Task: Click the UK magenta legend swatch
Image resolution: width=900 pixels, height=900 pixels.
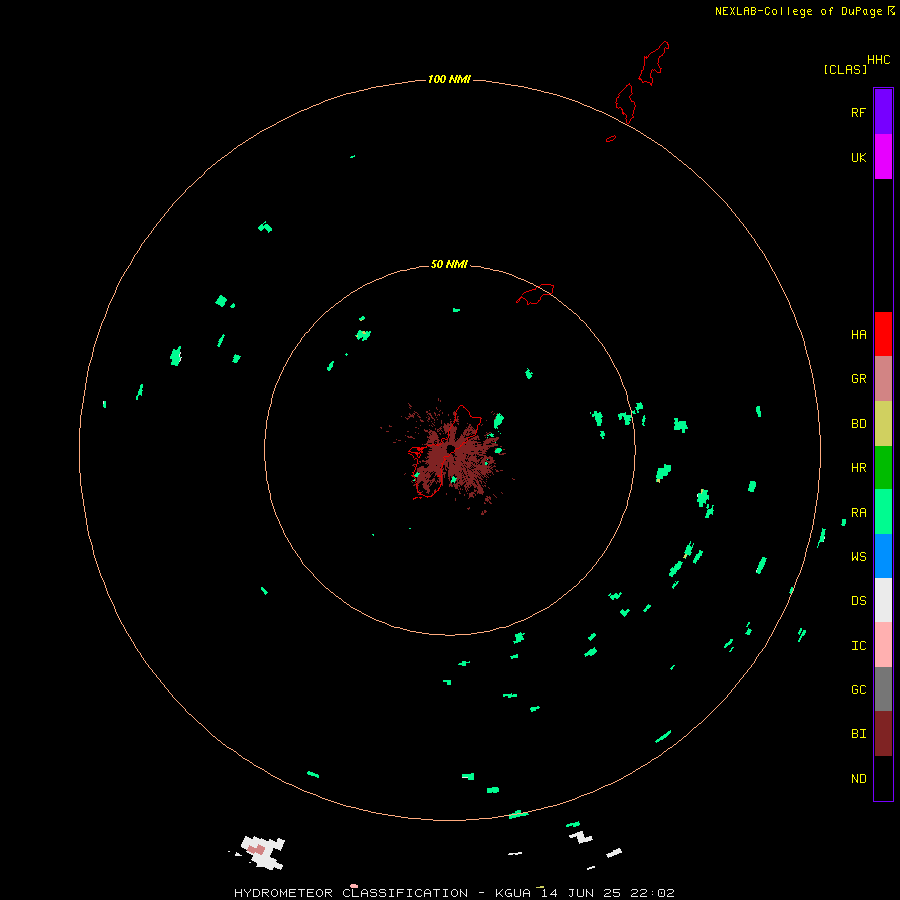Action: pyautogui.click(x=883, y=157)
